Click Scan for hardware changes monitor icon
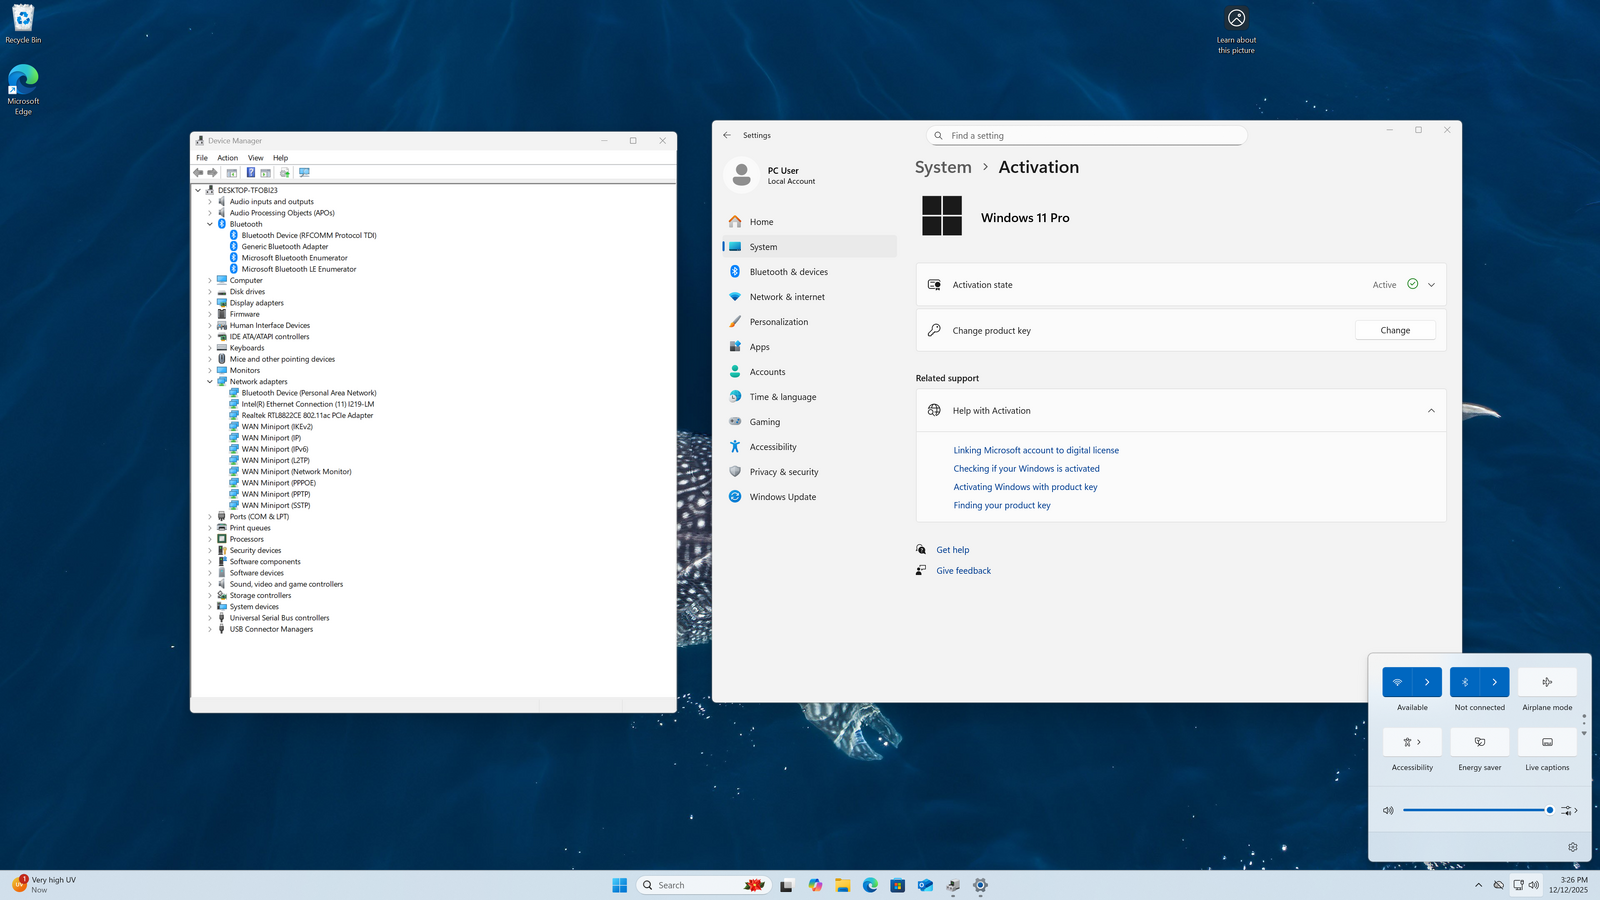Screen dimensions: 1600x900 [x=304, y=173]
